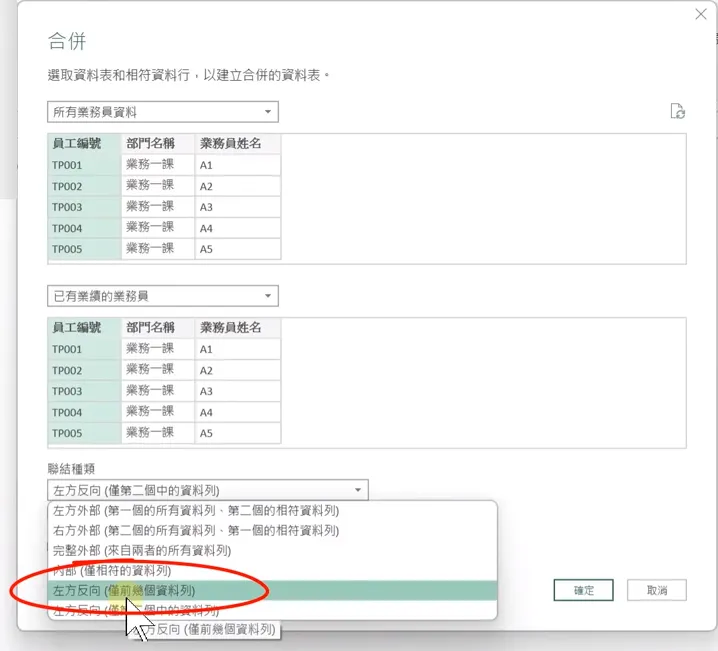Screen dimensions: 718x651
Task: Select 業務員姓名 column header in second table
Action: (238, 328)
